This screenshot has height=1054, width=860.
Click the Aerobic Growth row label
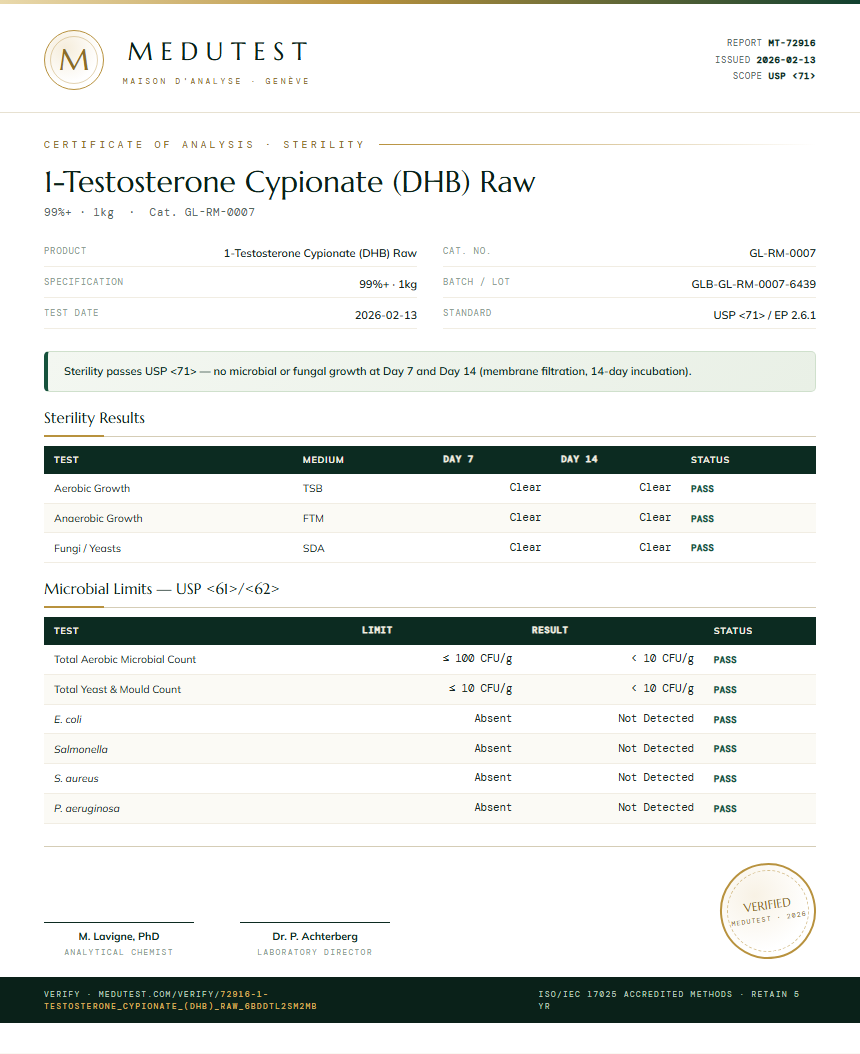click(x=92, y=489)
